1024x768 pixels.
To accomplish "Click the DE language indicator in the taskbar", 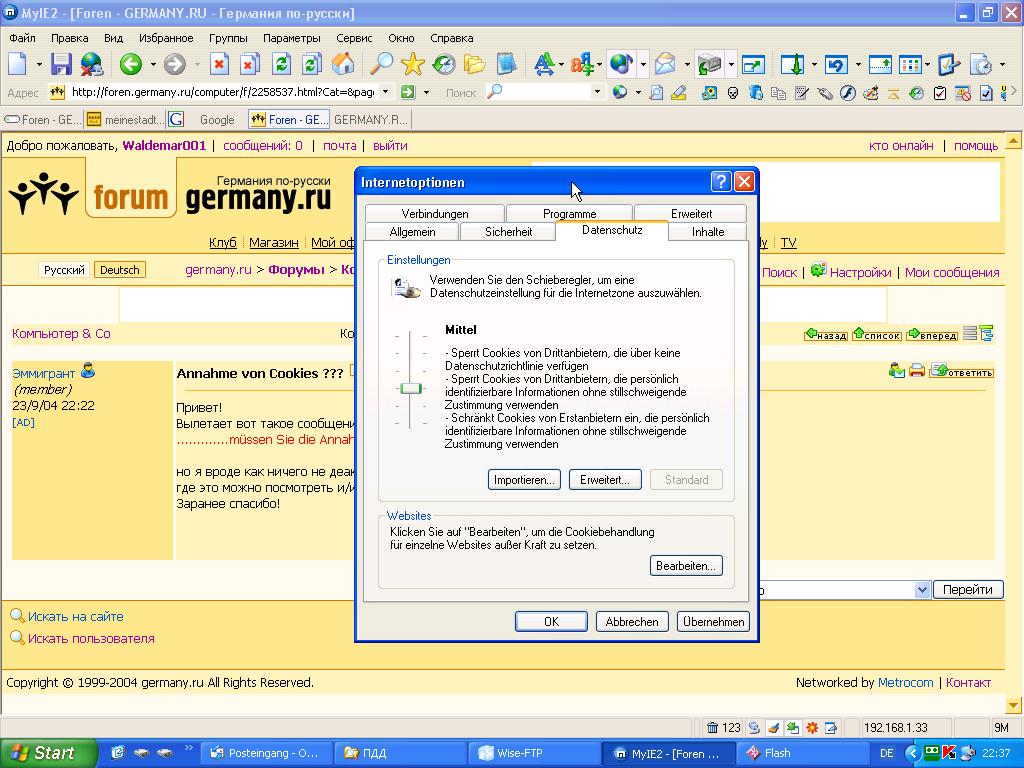I will (x=886, y=753).
